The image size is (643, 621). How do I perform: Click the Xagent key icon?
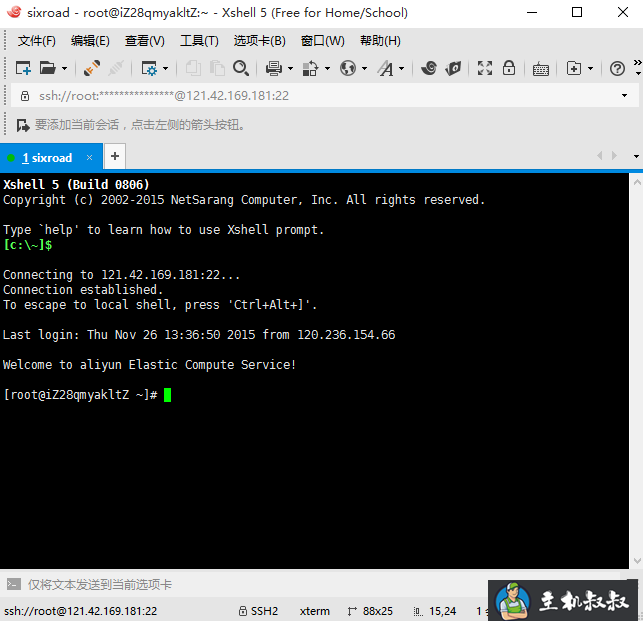pyautogui.click(x=454, y=68)
